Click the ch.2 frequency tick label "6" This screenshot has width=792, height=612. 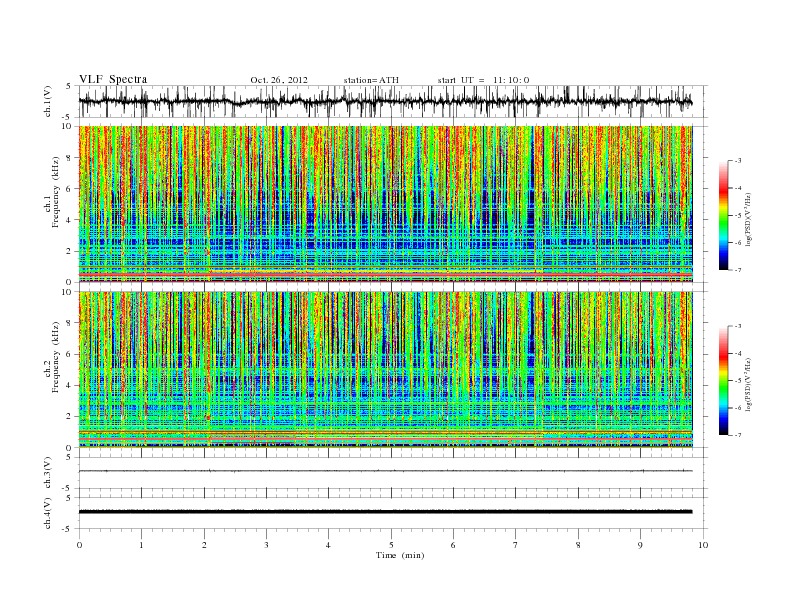tap(70, 354)
